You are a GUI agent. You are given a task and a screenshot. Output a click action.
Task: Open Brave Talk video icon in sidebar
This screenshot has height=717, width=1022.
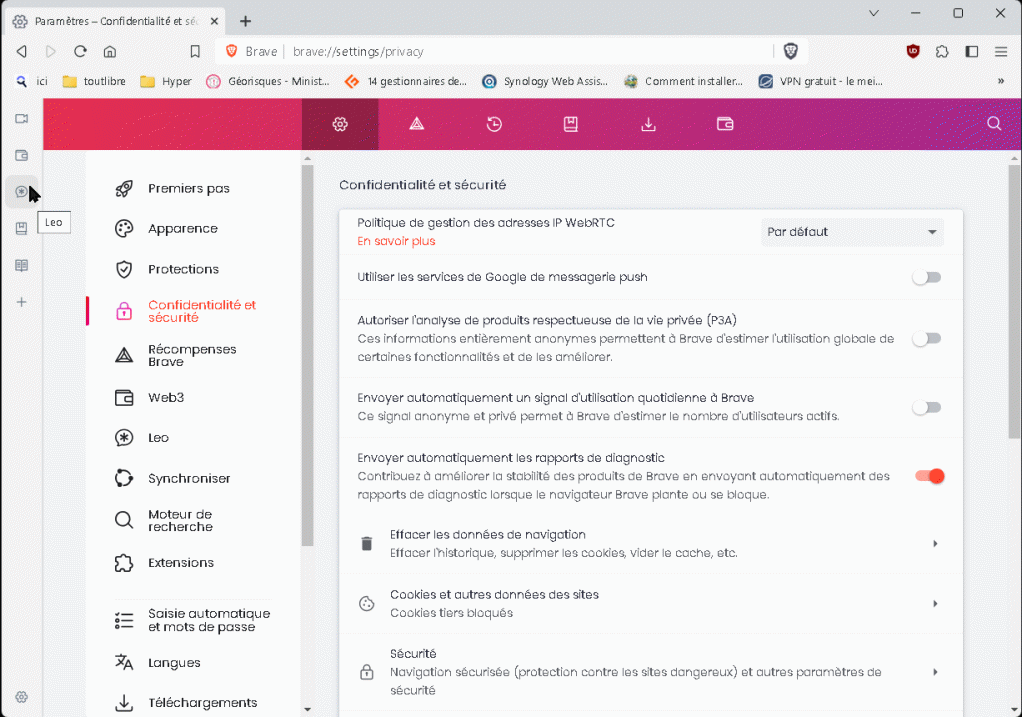tap(22, 119)
